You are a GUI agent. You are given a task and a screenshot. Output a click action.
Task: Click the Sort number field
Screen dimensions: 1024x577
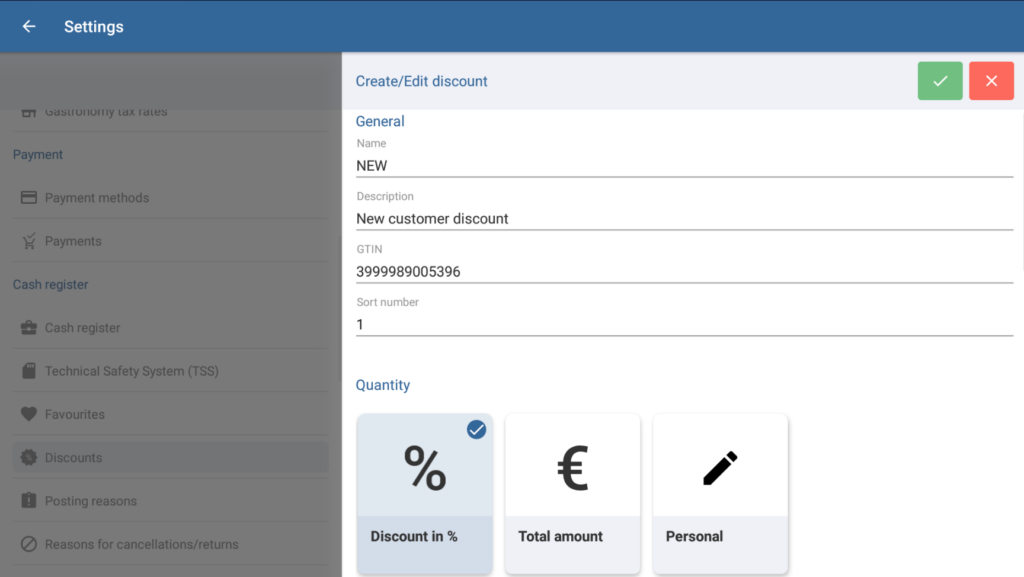point(684,325)
